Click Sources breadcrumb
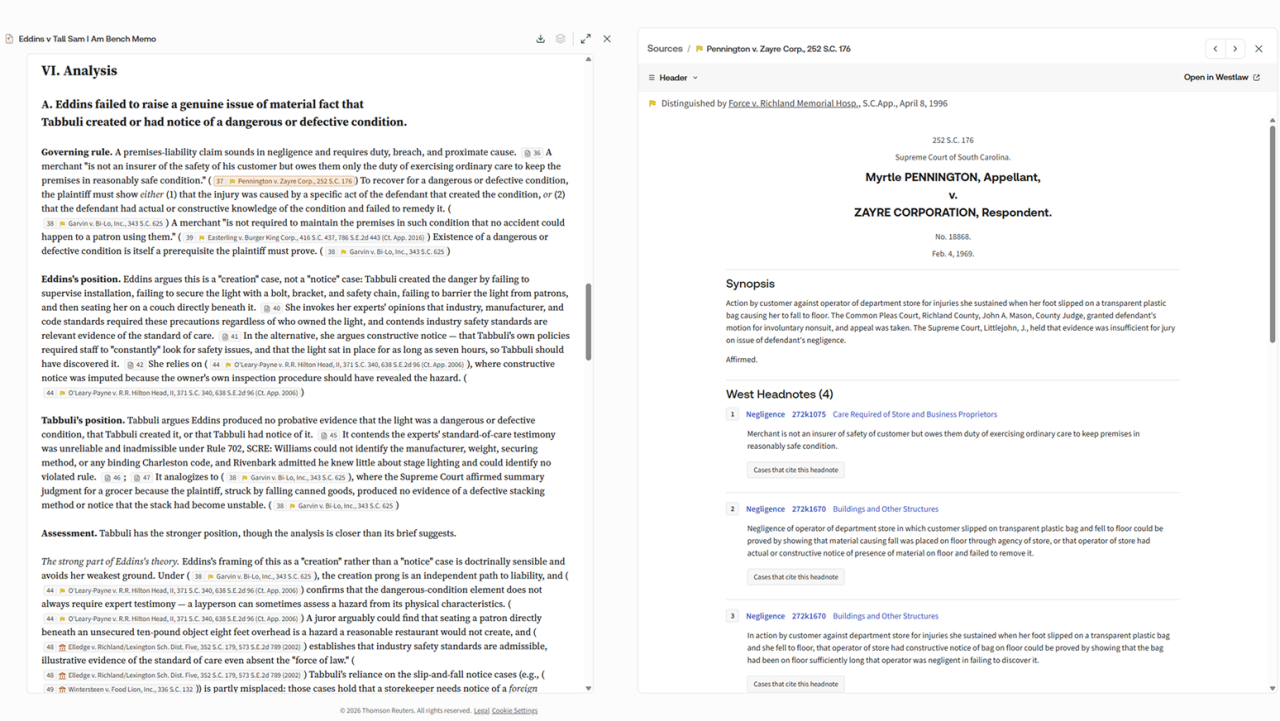The height and width of the screenshot is (721, 1280). tap(664, 48)
